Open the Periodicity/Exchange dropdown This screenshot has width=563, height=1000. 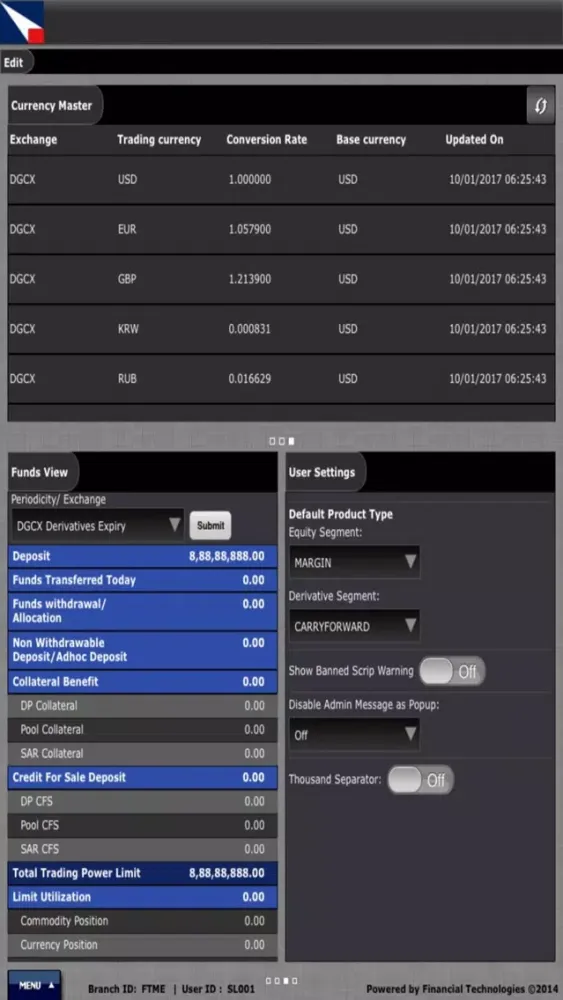click(x=98, y=526)
